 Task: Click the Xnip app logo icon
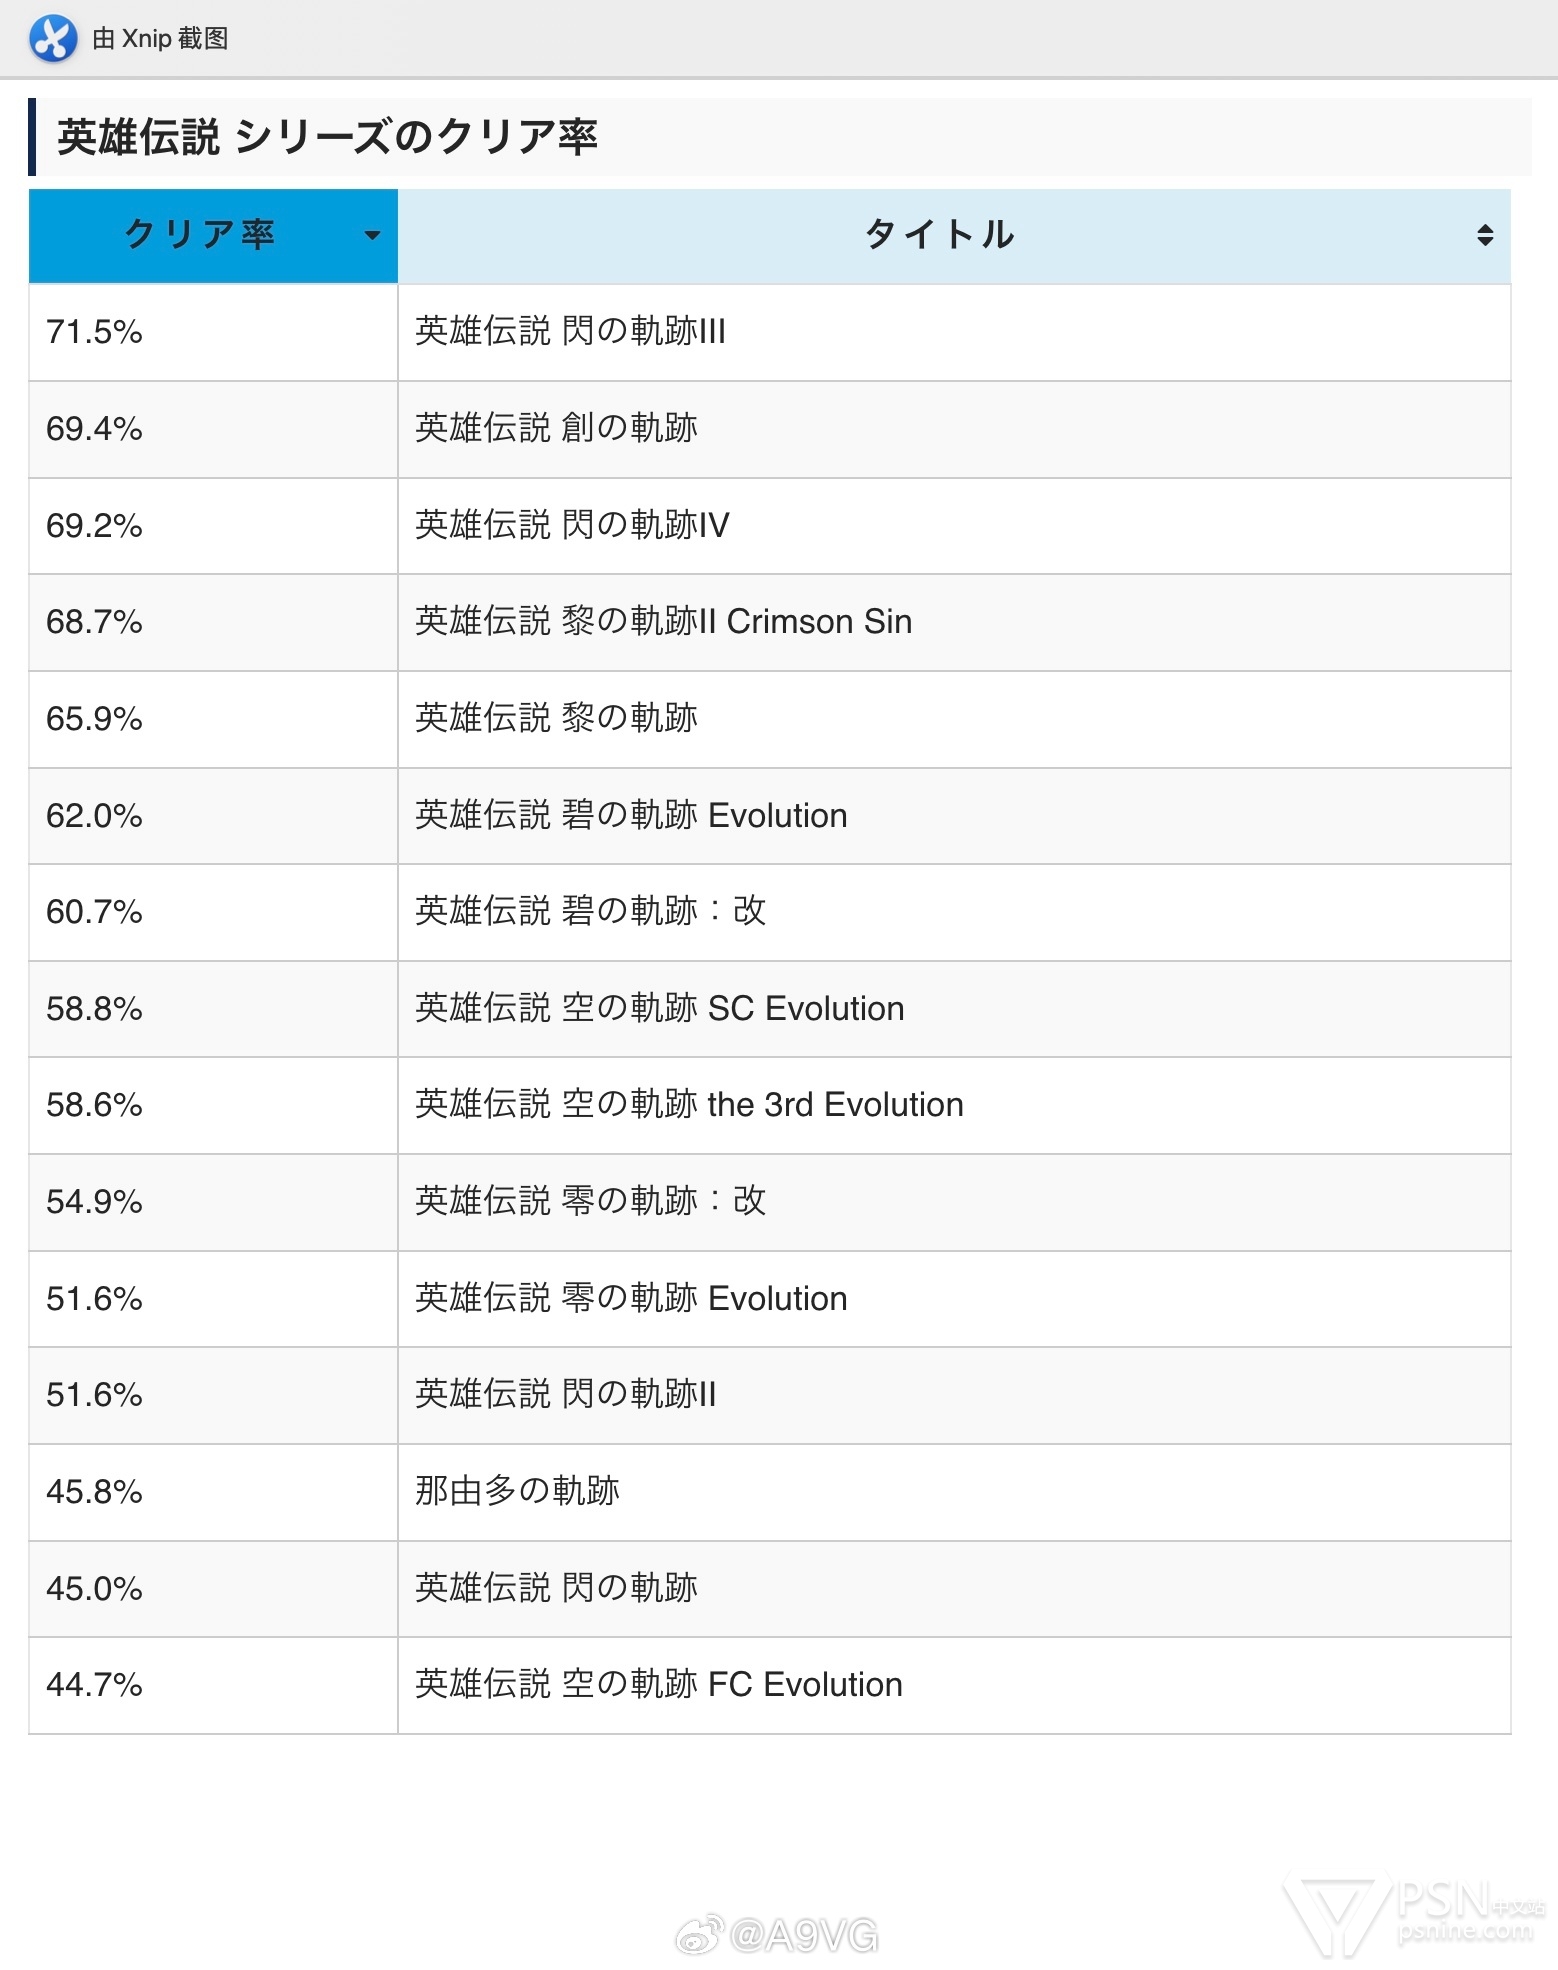pos(53,39)
